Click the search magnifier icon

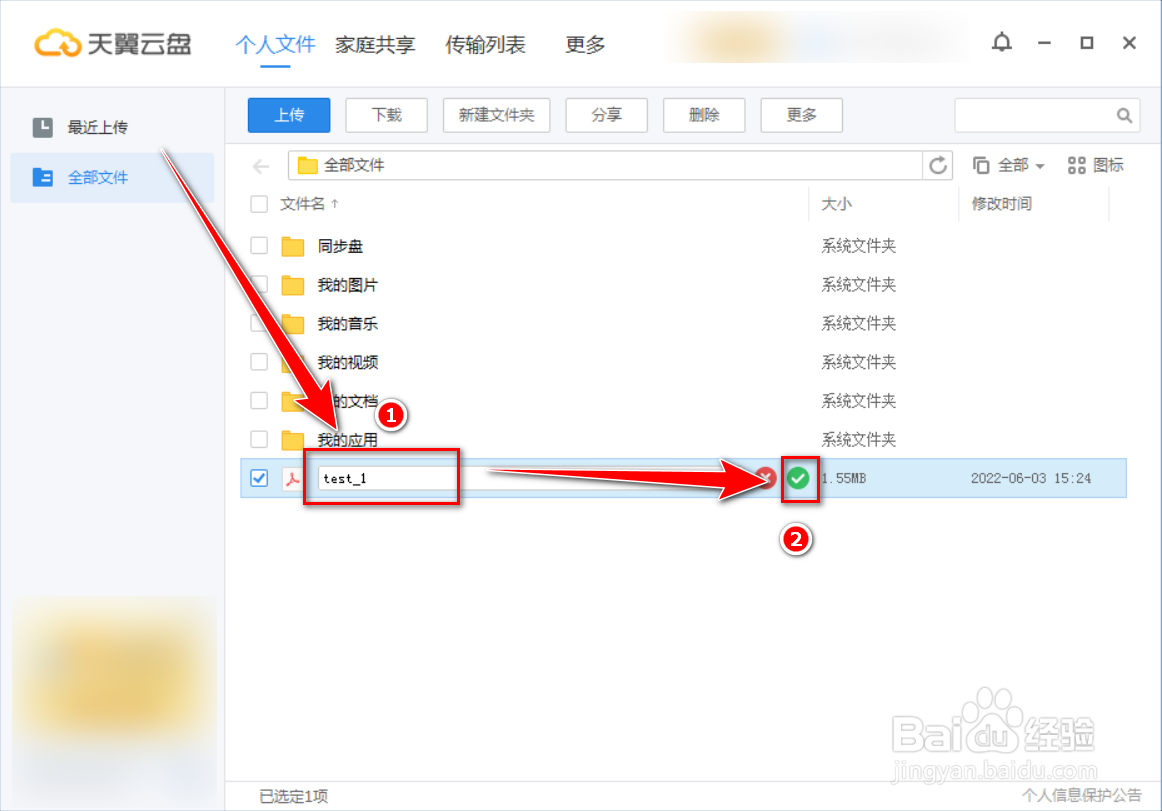point(1123,116)
